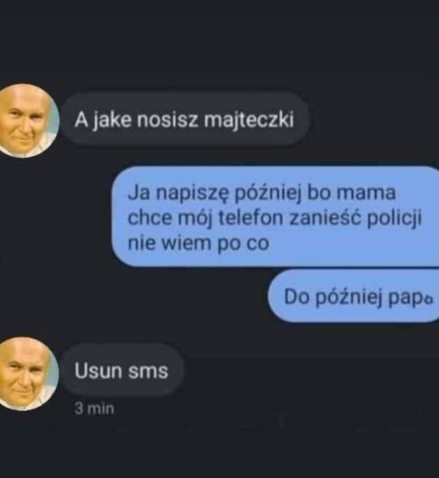Image resolution: width=439 pixels, height=478 pixels.
Task: Click the word 'majteczki' in first message
Action: 249,120
